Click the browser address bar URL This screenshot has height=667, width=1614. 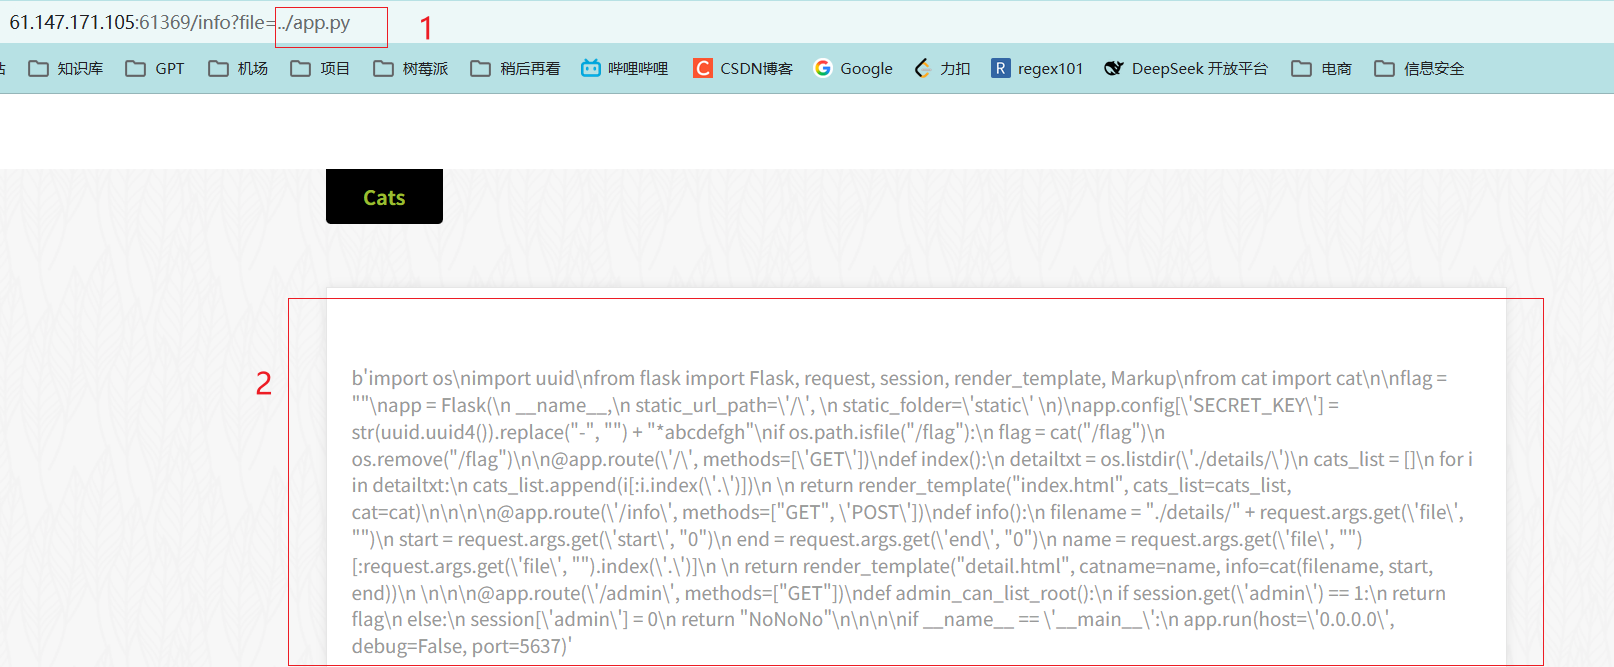pyautogui.click(x=180, y=23)
